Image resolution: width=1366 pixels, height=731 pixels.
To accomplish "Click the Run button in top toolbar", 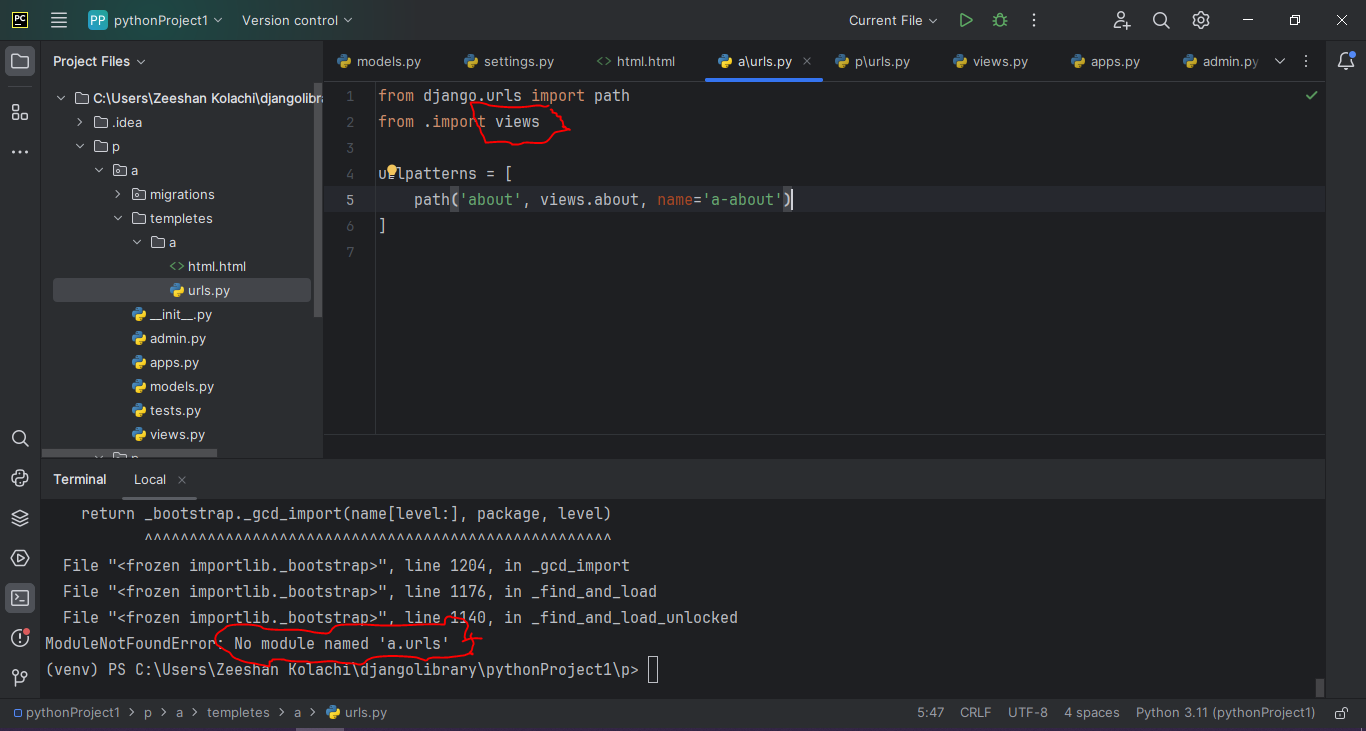I will point(965,20).
